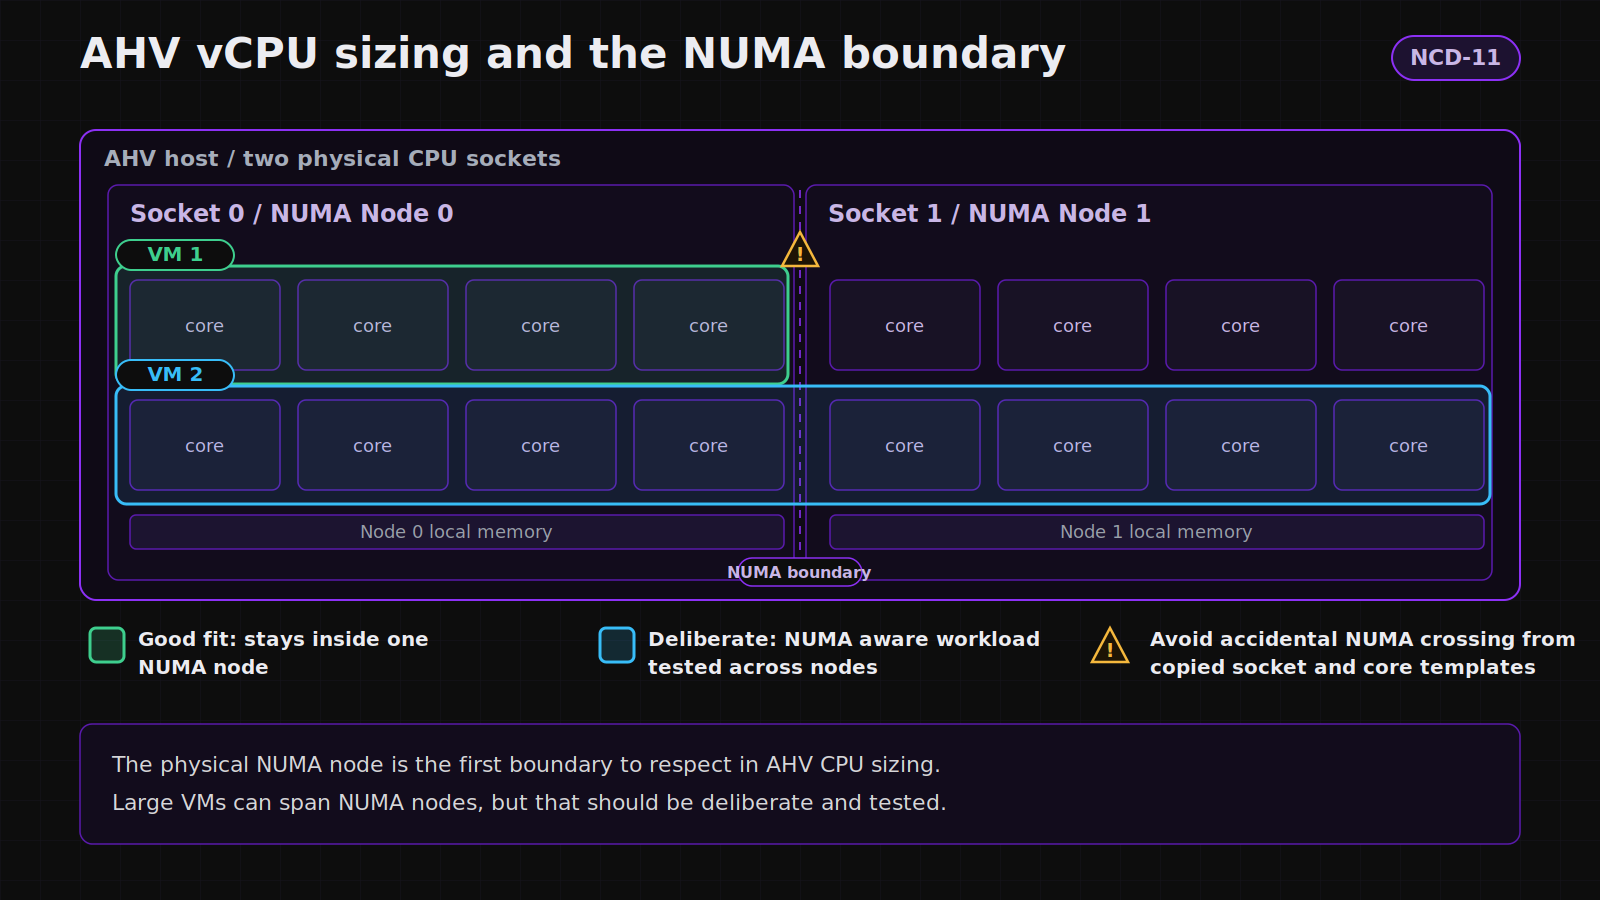Click the slide title AHV vCPU sizing
The height and width of the screenshot is (900, 1600).
[x=573, y=54]
